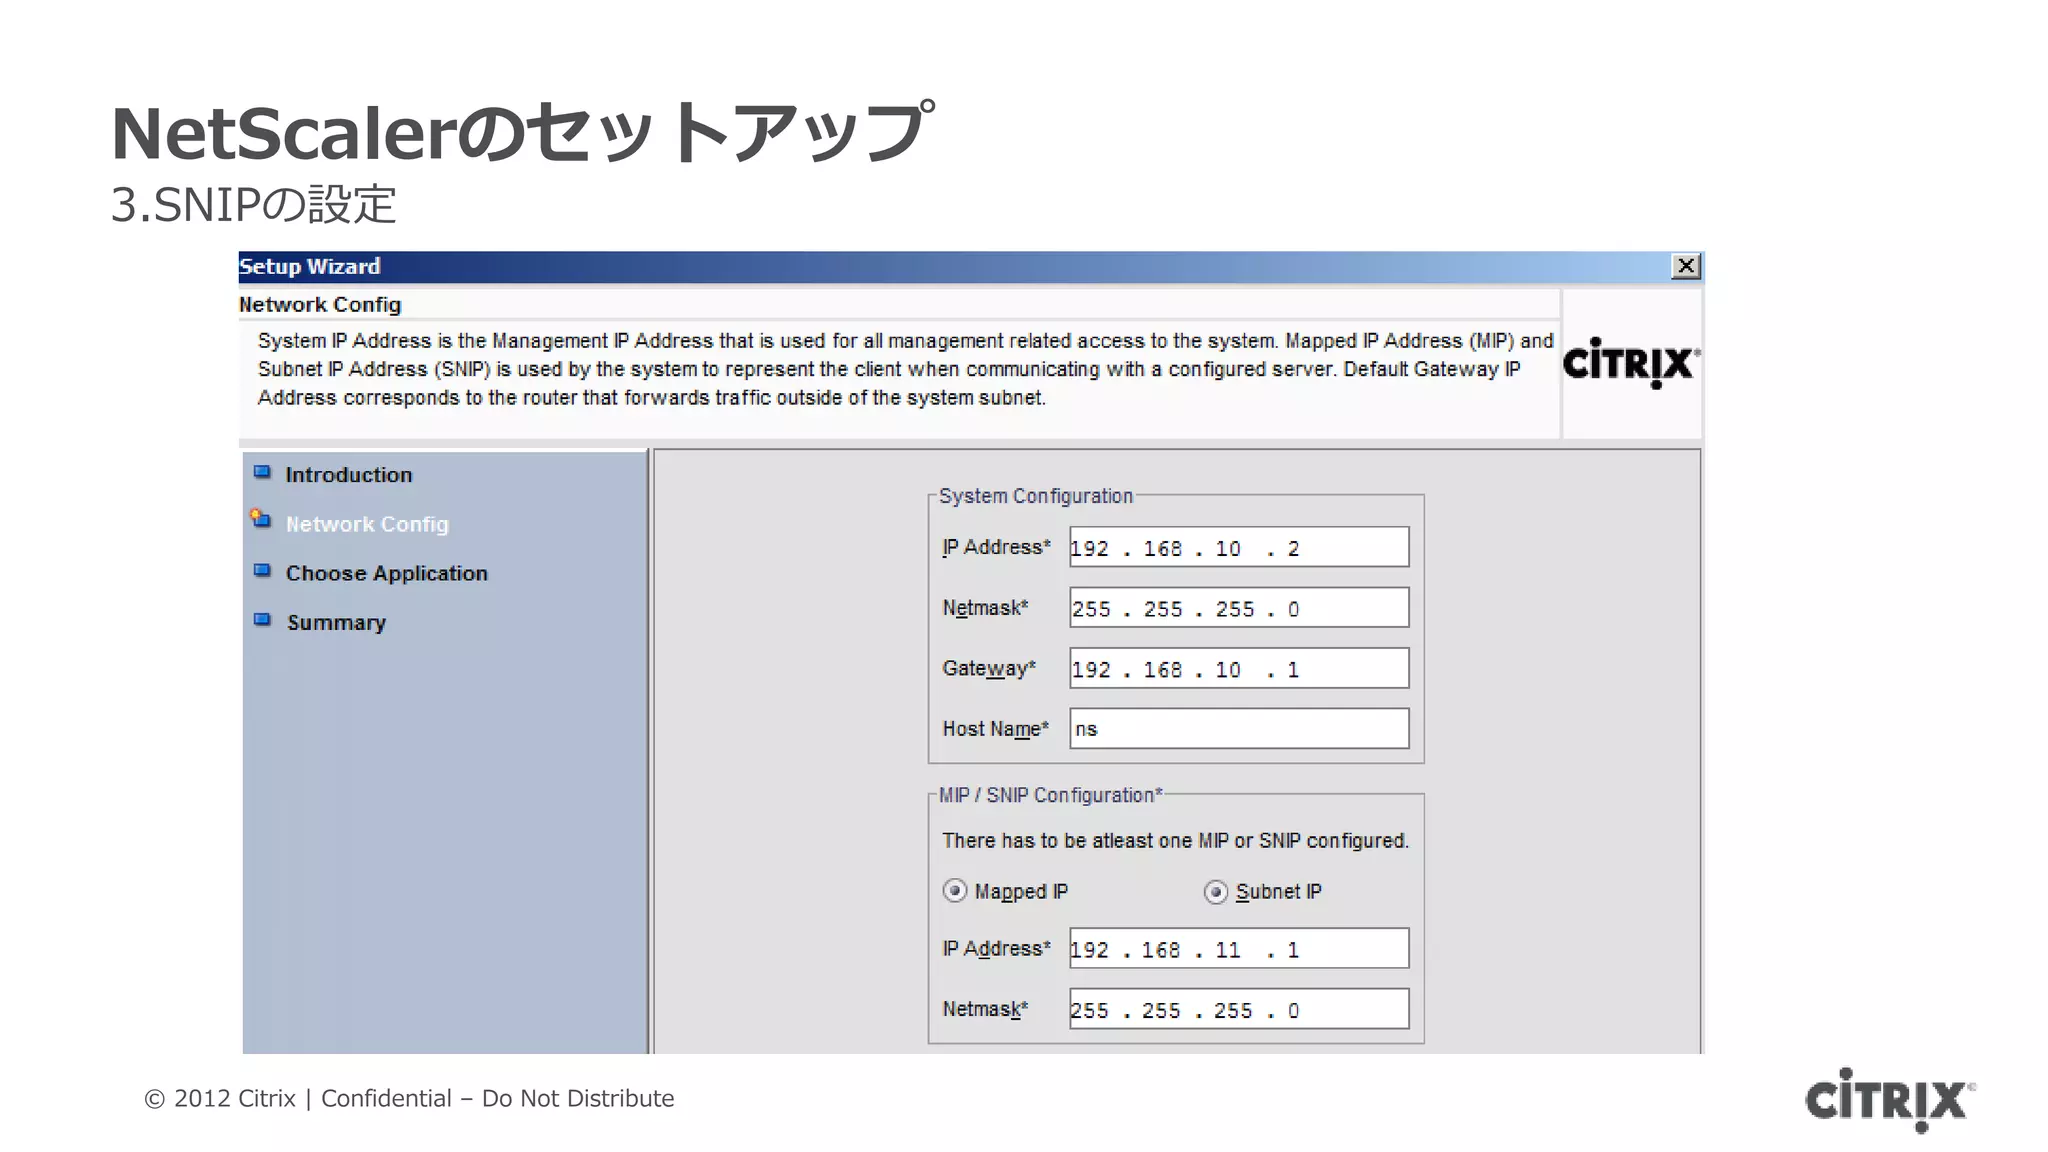2048x1152 pixels.
Task: Click the Citrix logo in wizard header
Action: [1631, 363]
